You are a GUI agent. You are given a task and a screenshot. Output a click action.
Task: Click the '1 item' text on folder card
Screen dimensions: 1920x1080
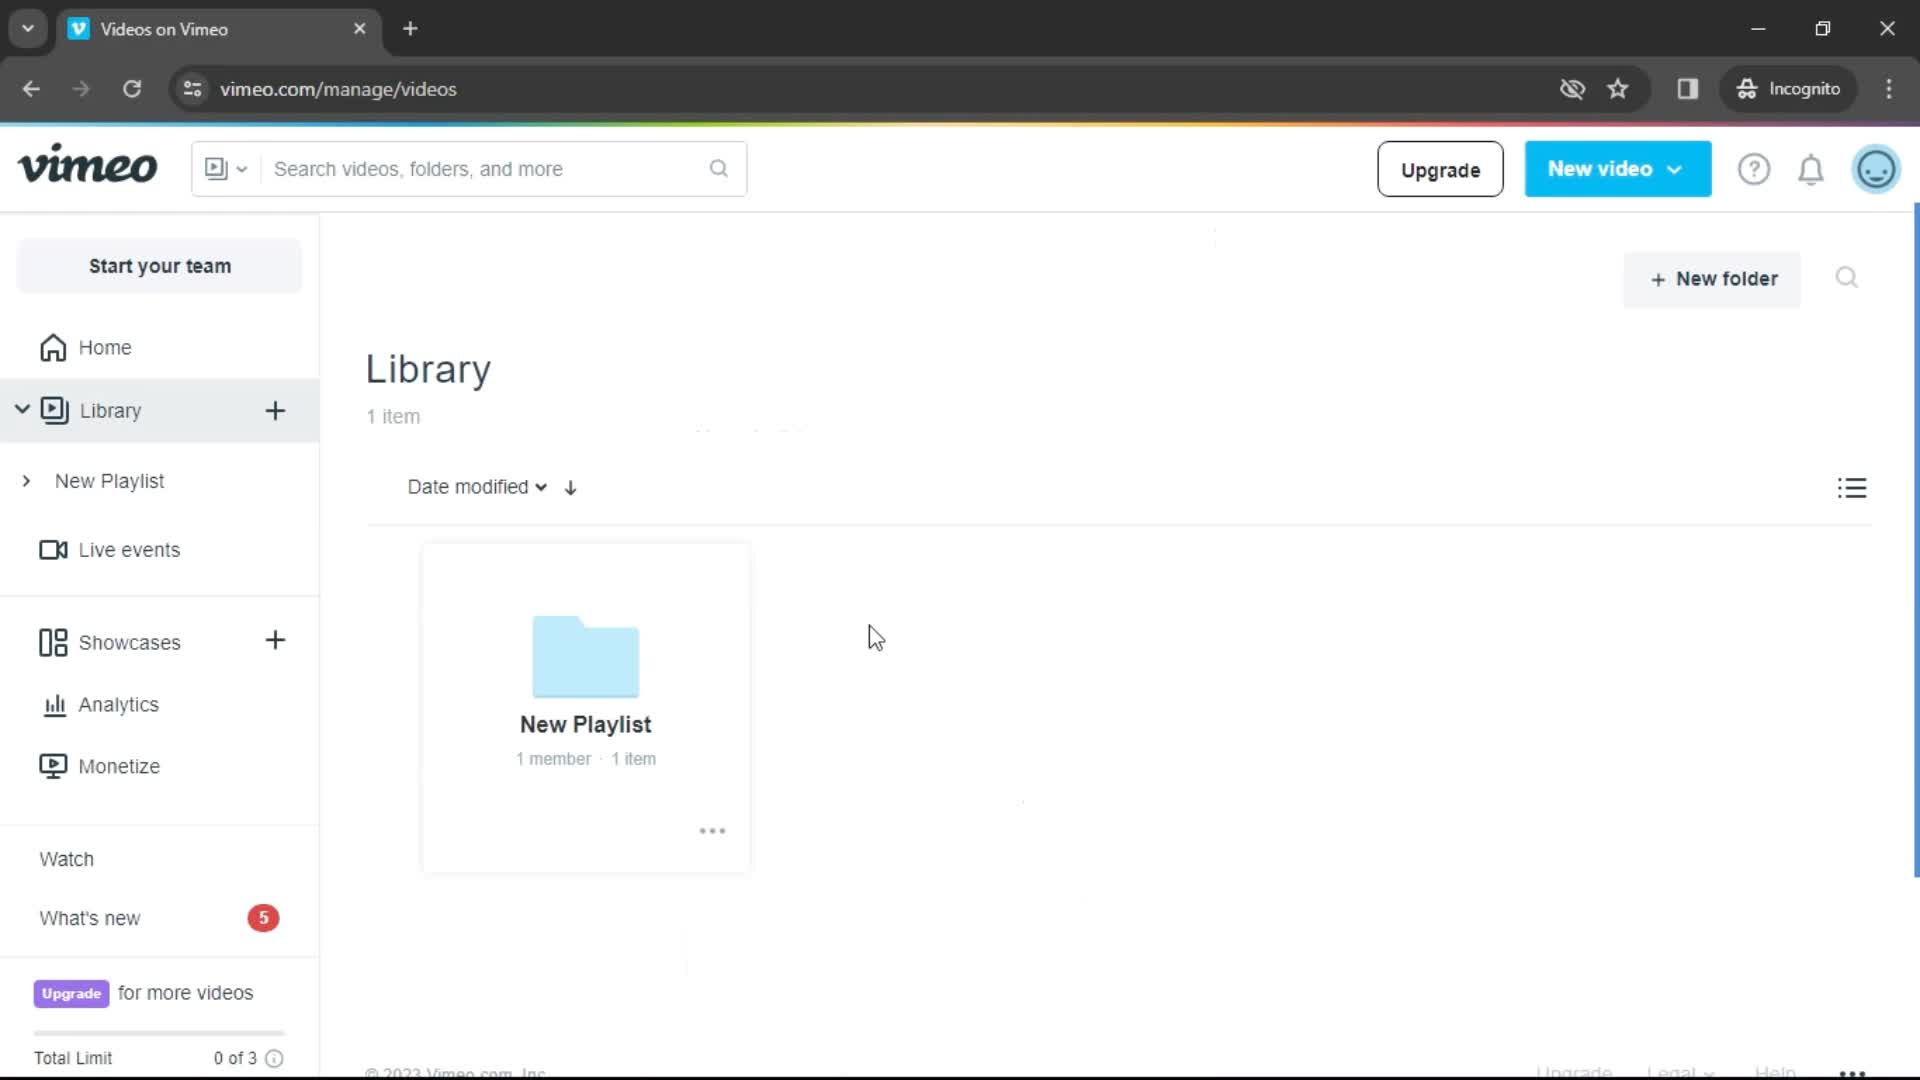pos(634,759)
